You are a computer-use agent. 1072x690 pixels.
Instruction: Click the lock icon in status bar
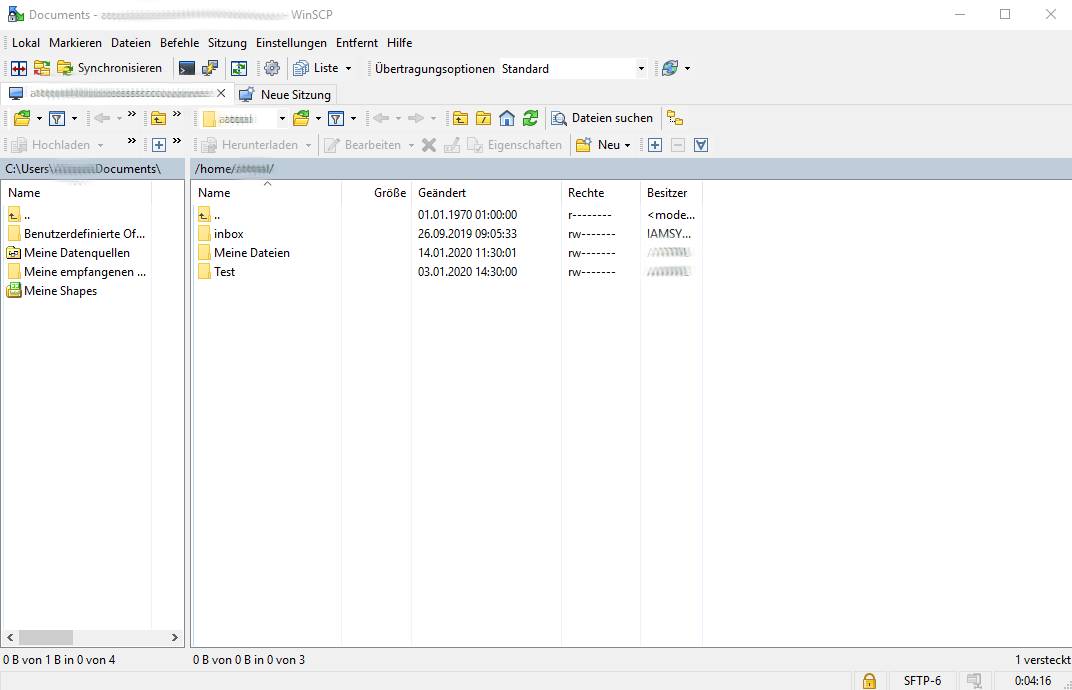click(x=869, y=680)
